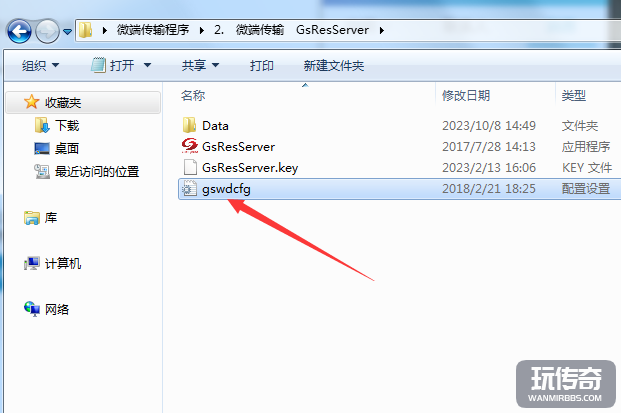The width and height of the screenshot is (621, 413).
Task: Open the 共享 menu
Action: (200, 65)
